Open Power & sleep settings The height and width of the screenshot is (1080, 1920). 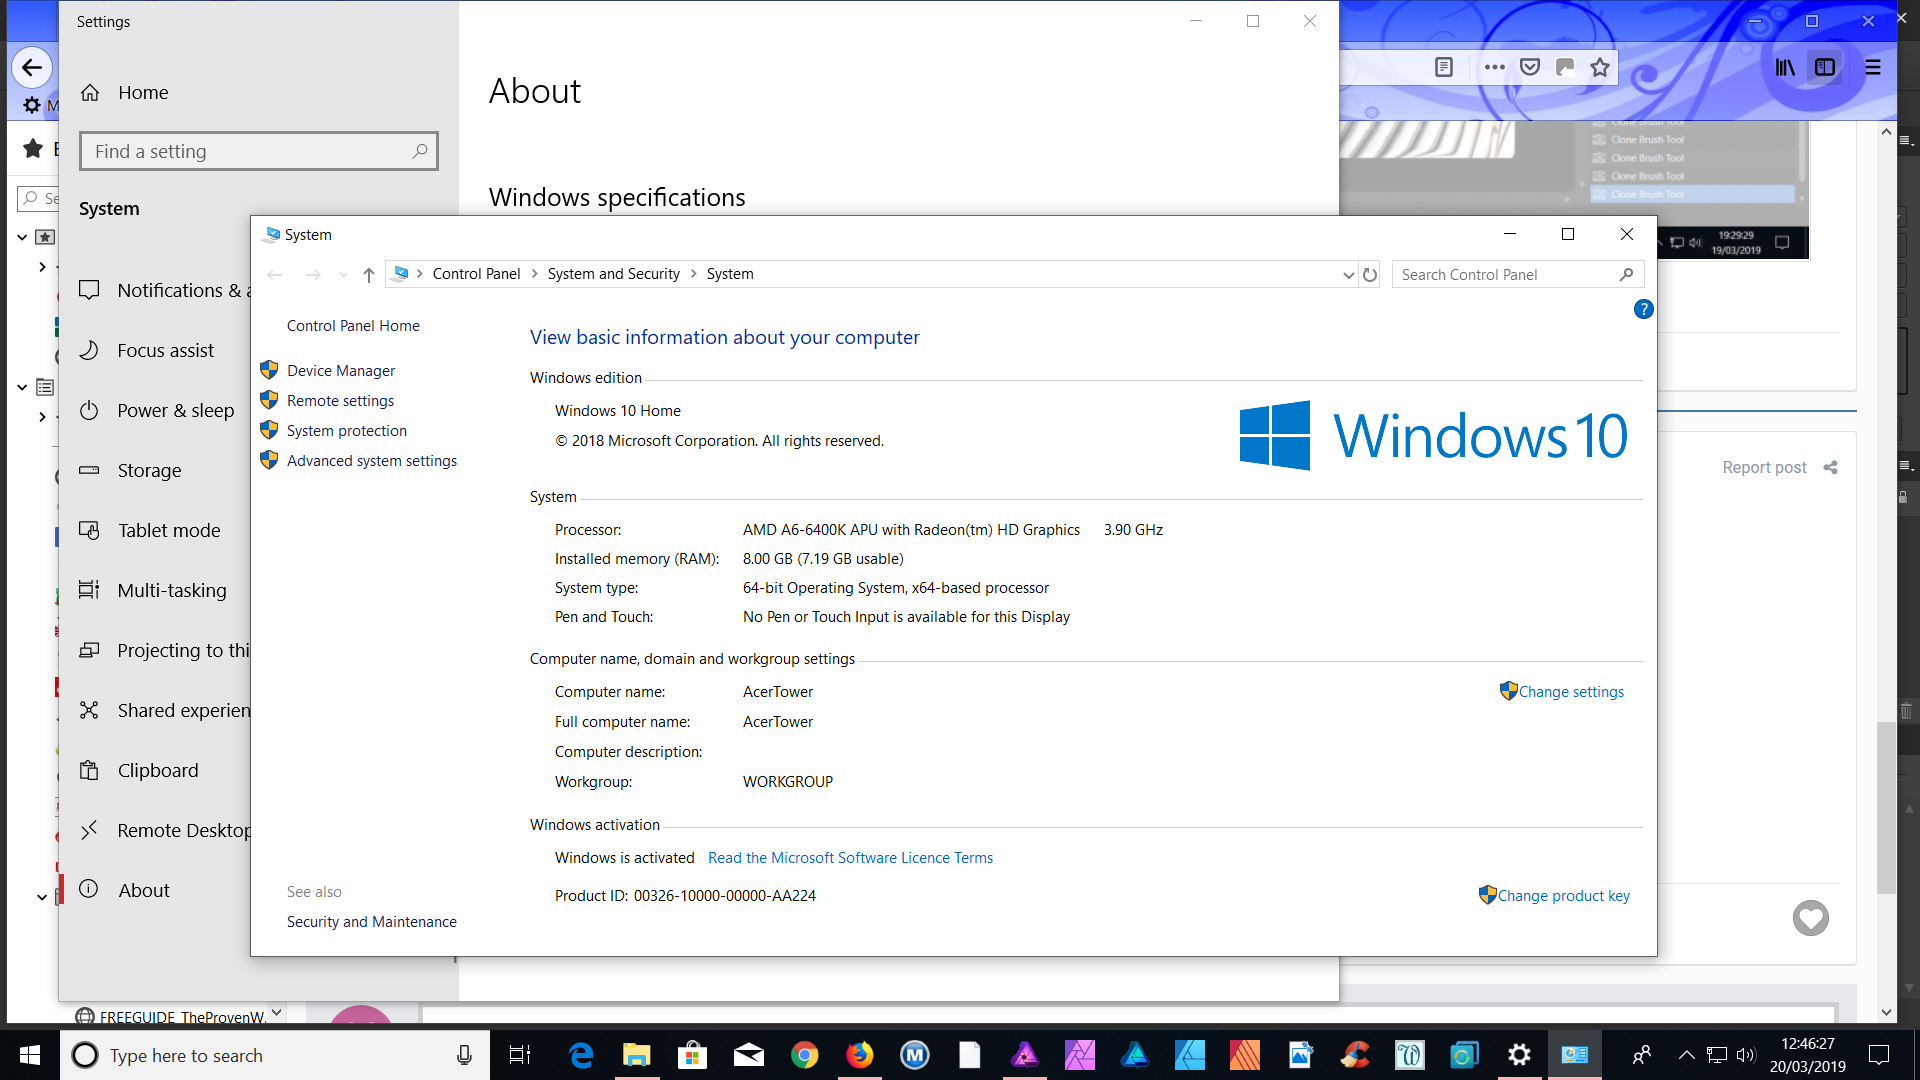[175, 411]
